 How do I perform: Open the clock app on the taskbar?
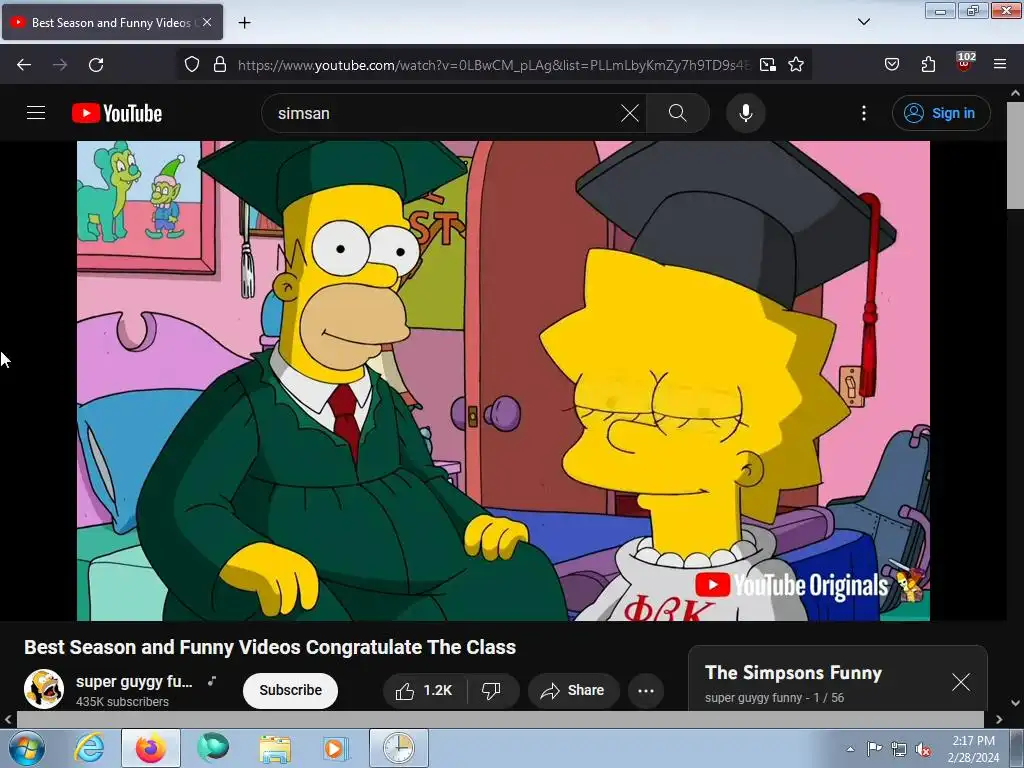click(399, 748)
